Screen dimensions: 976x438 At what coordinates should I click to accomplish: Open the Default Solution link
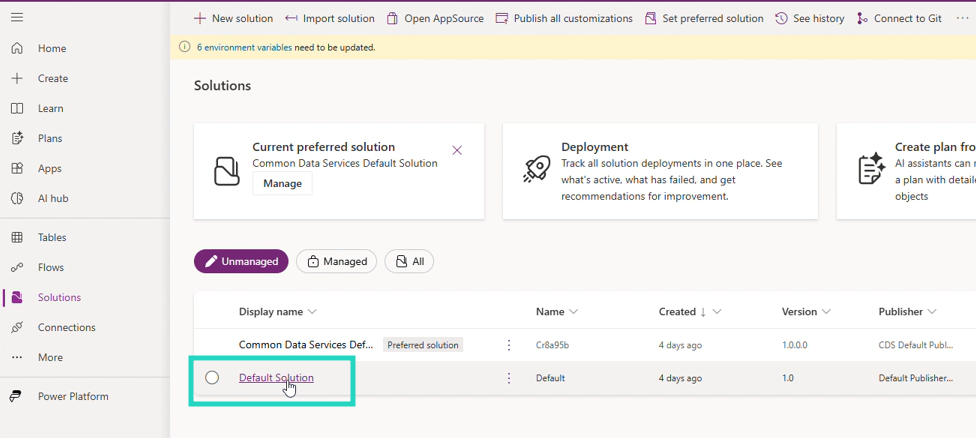click(x=276, y=378)
